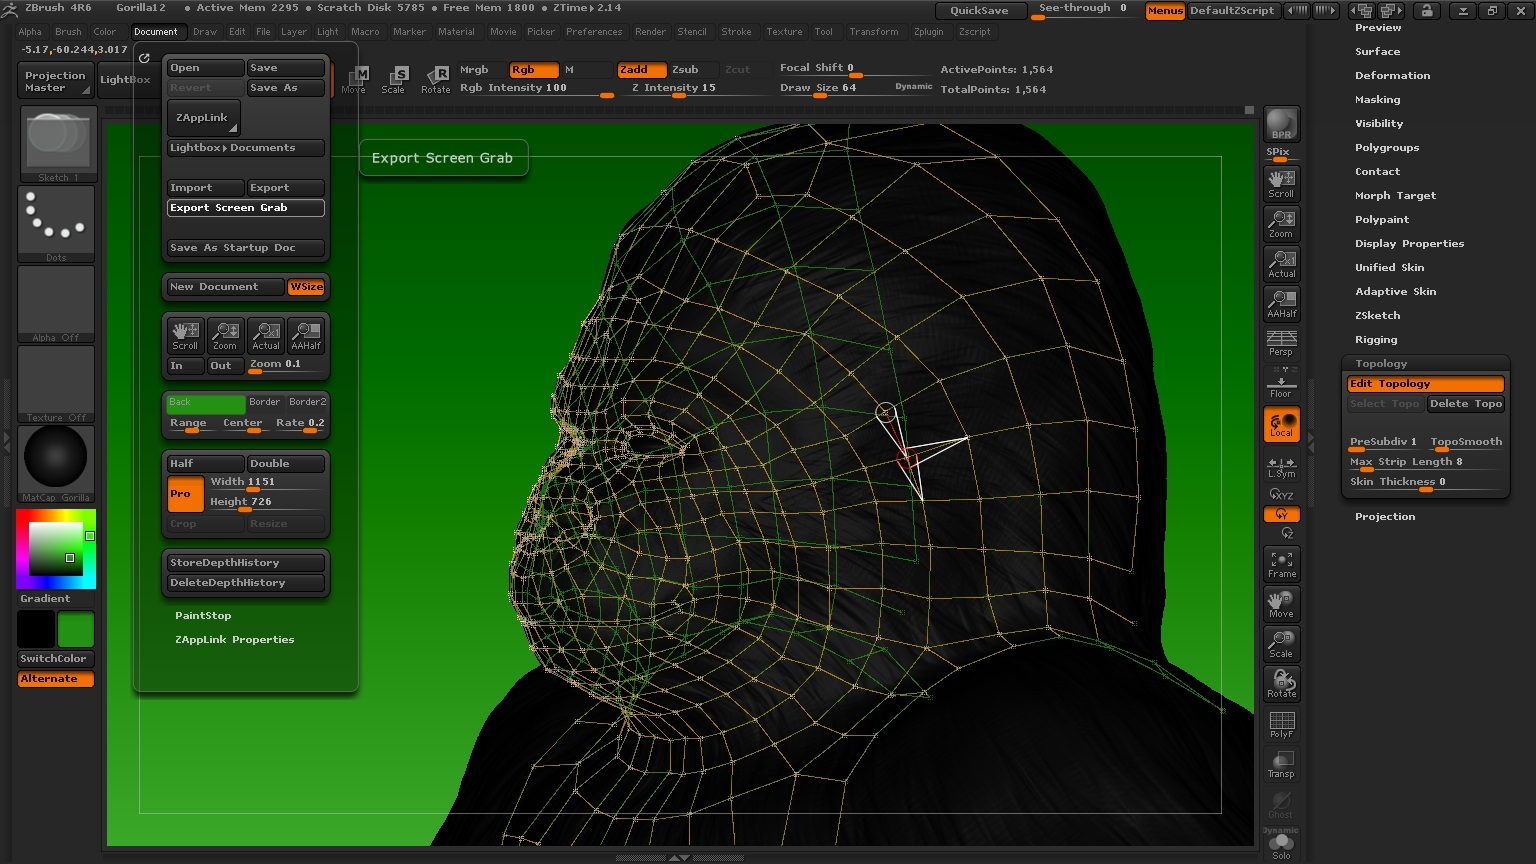This screenshot has width=1536, height=864.
Task: Click the BPR render icon
Action: [1281, 125]
